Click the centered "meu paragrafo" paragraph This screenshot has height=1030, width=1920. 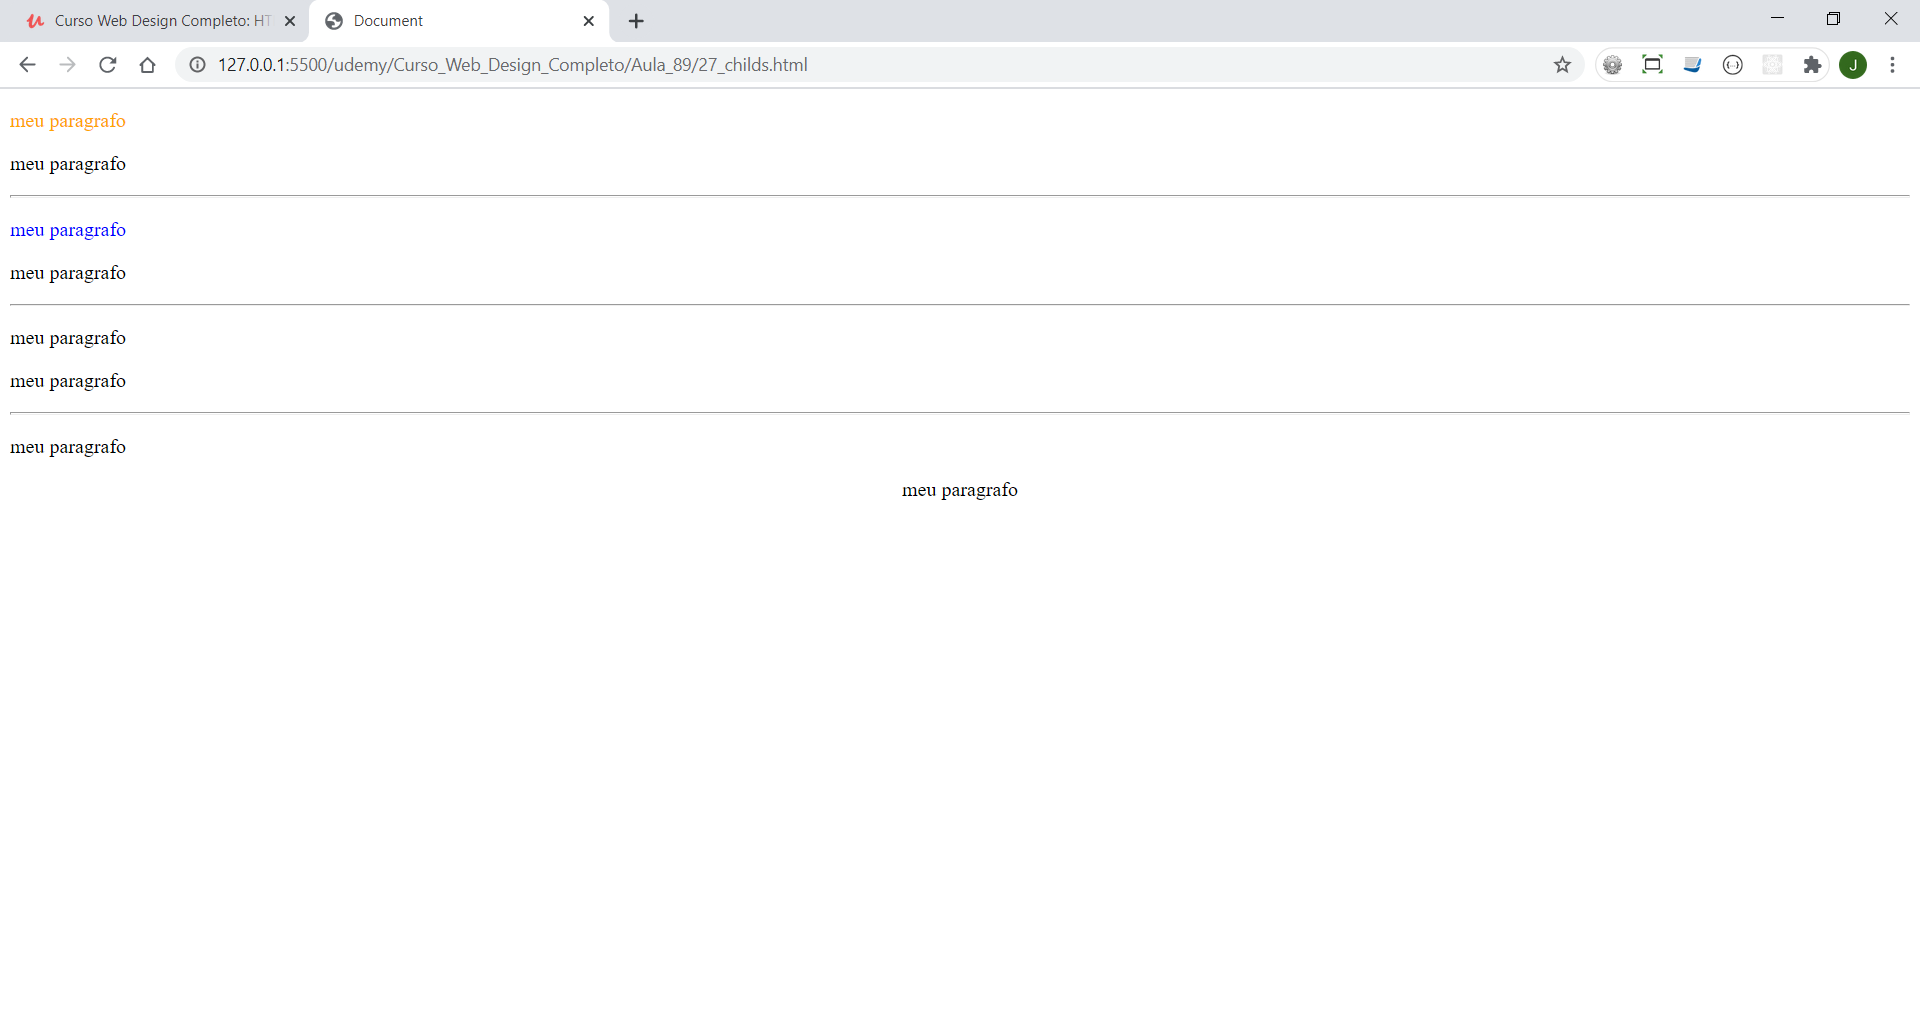[x=960, y=491]
